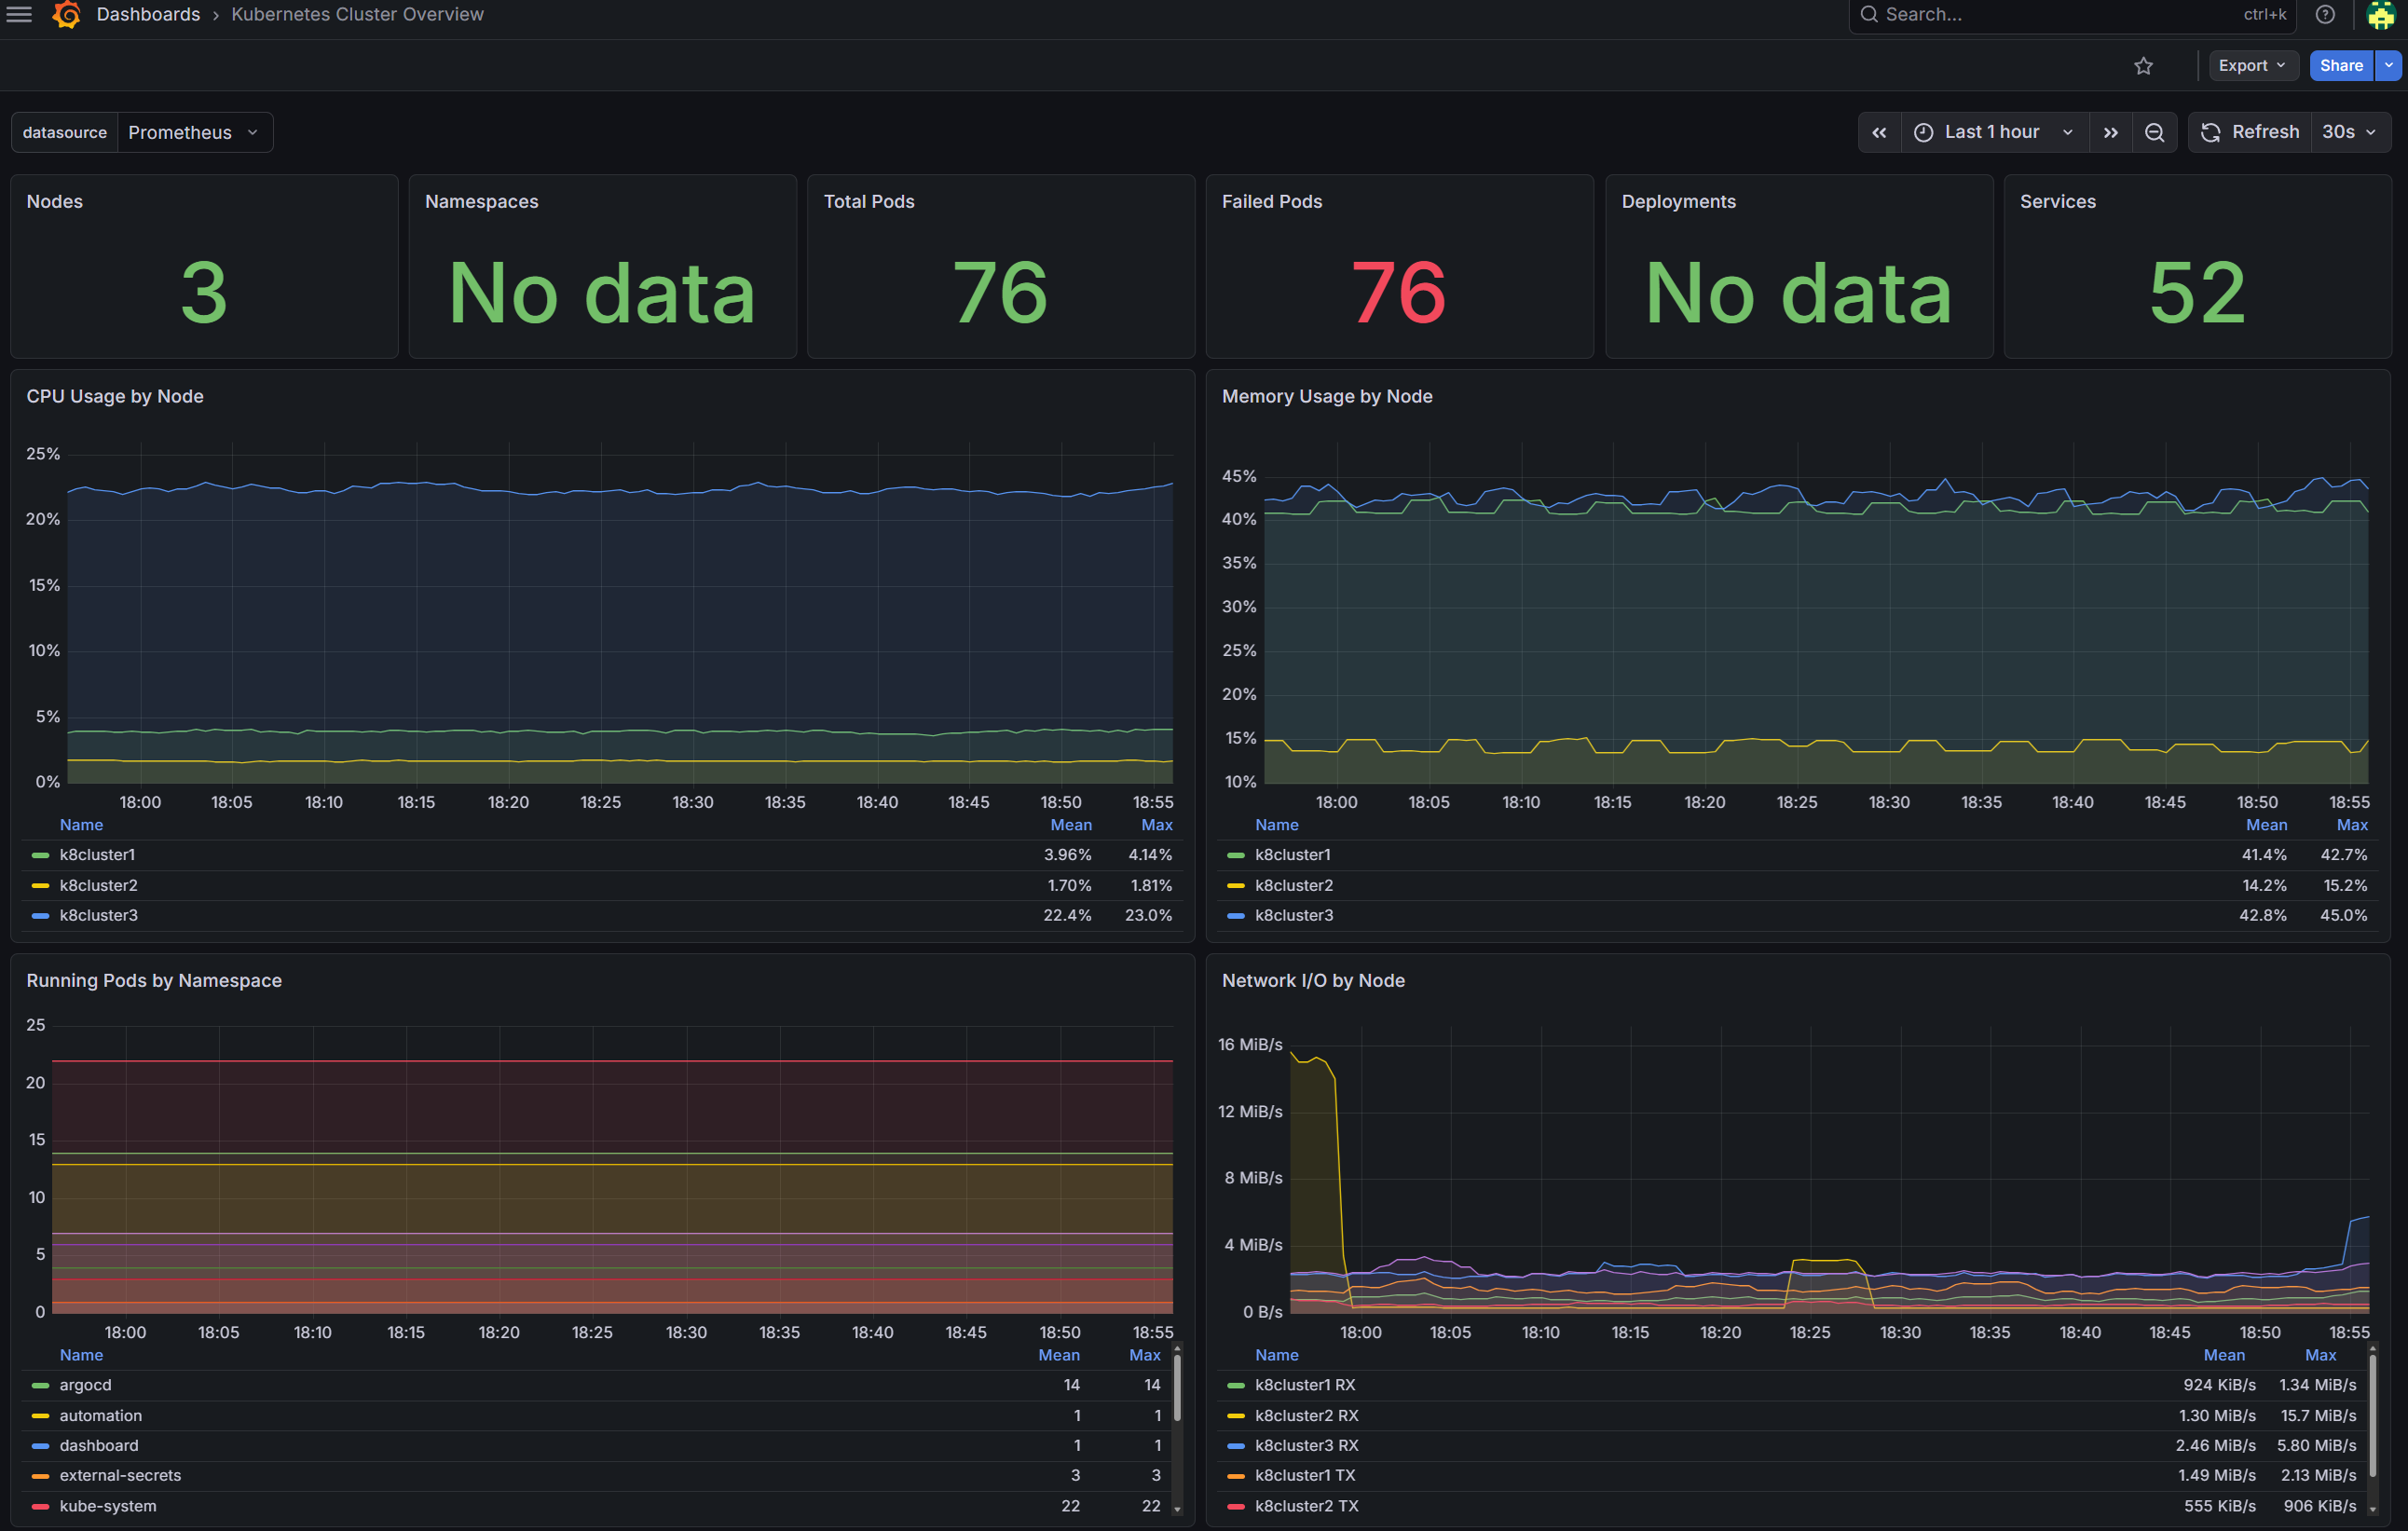Select the dashboard legend entry
Image resolution: width=2408 pixels, height=1531 pixels.
(x=99, y=1445)
